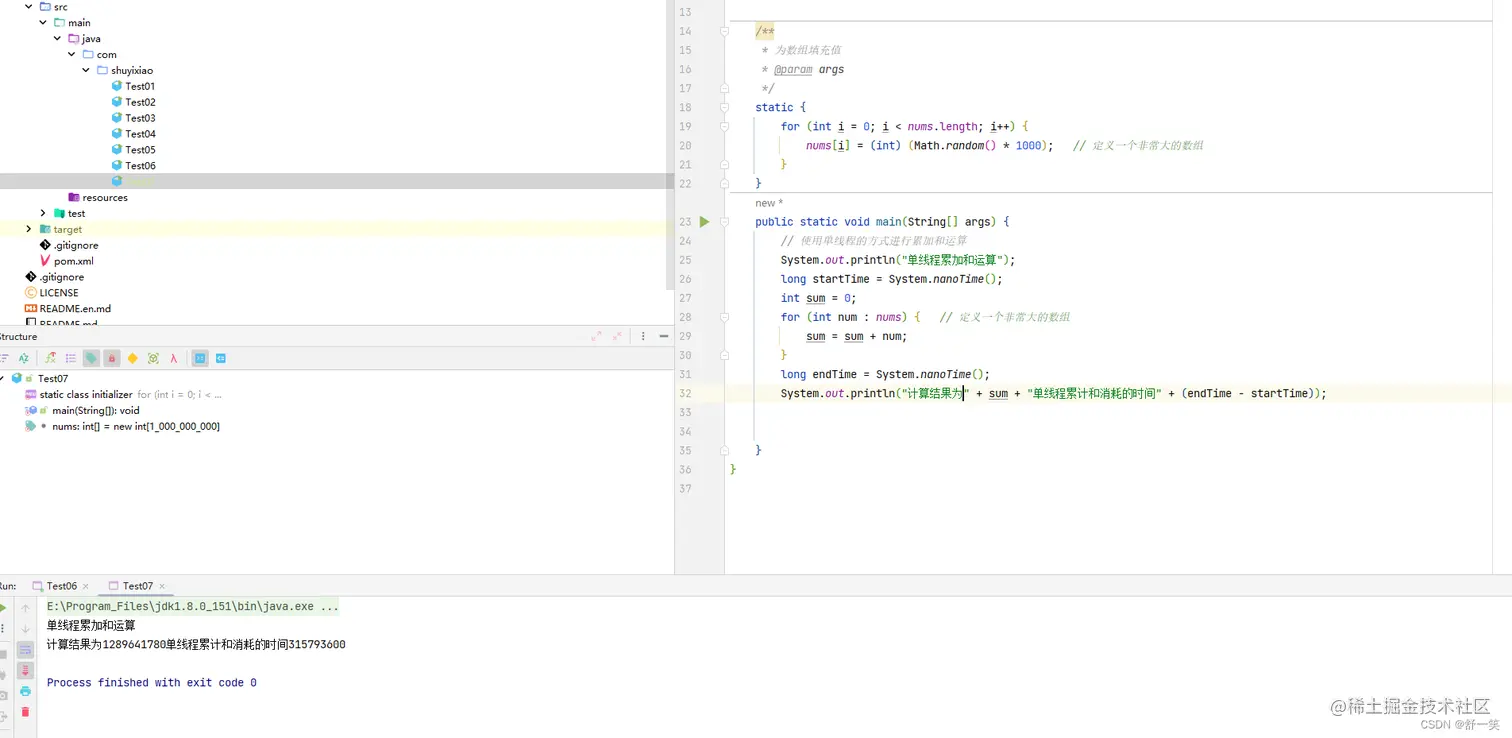The width and height of the screenshot is (1512, 738).
Task: Run main method from gutter icon
Action: [704, 222]
